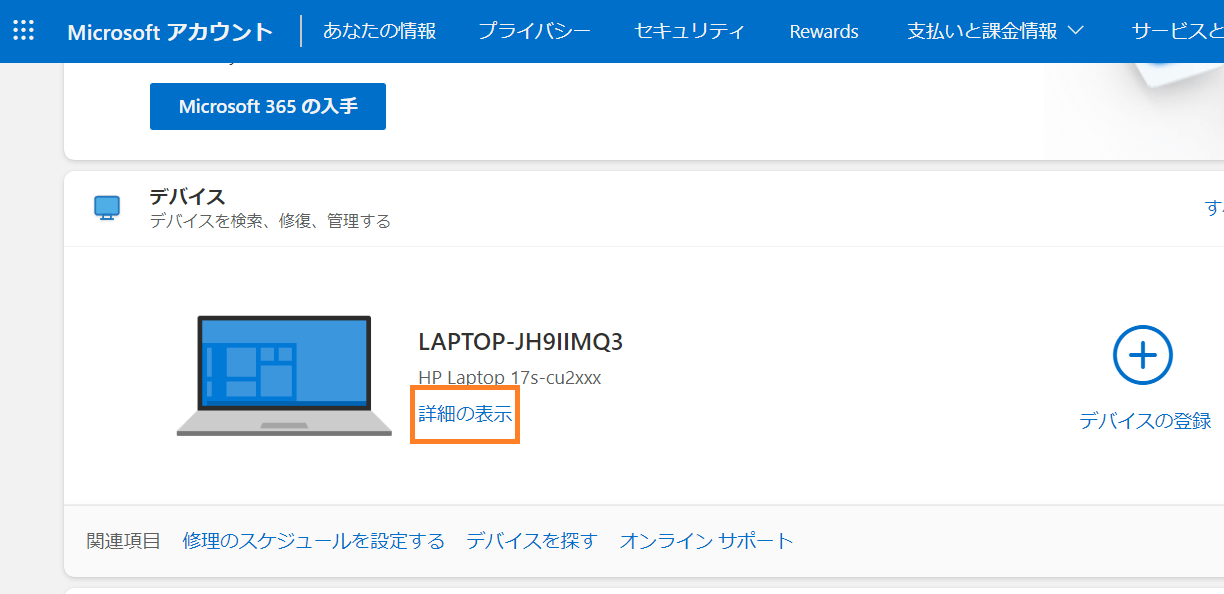Viewport: 1224px width, 594px height.
Task: Go to the プライバシー tab
Action: [x=534, y=31]
